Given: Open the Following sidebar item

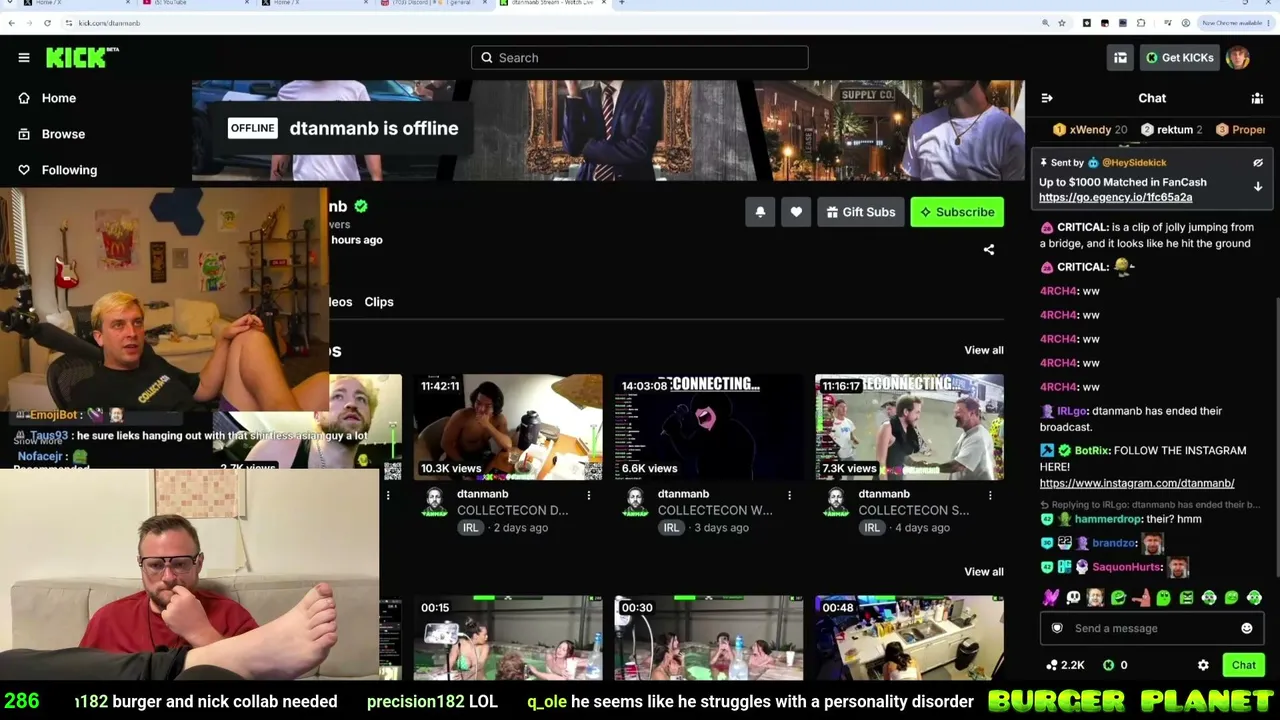Looking at the screenshot, I should click(58, 170).
